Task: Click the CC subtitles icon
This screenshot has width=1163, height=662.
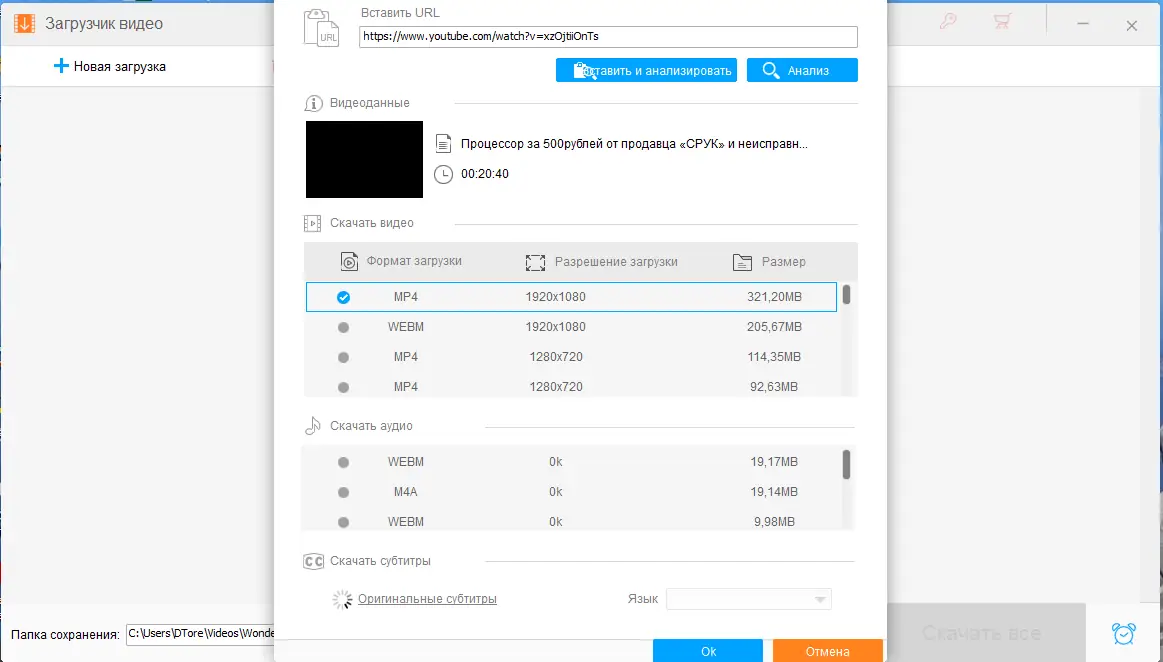Action: tap(313, 561)
